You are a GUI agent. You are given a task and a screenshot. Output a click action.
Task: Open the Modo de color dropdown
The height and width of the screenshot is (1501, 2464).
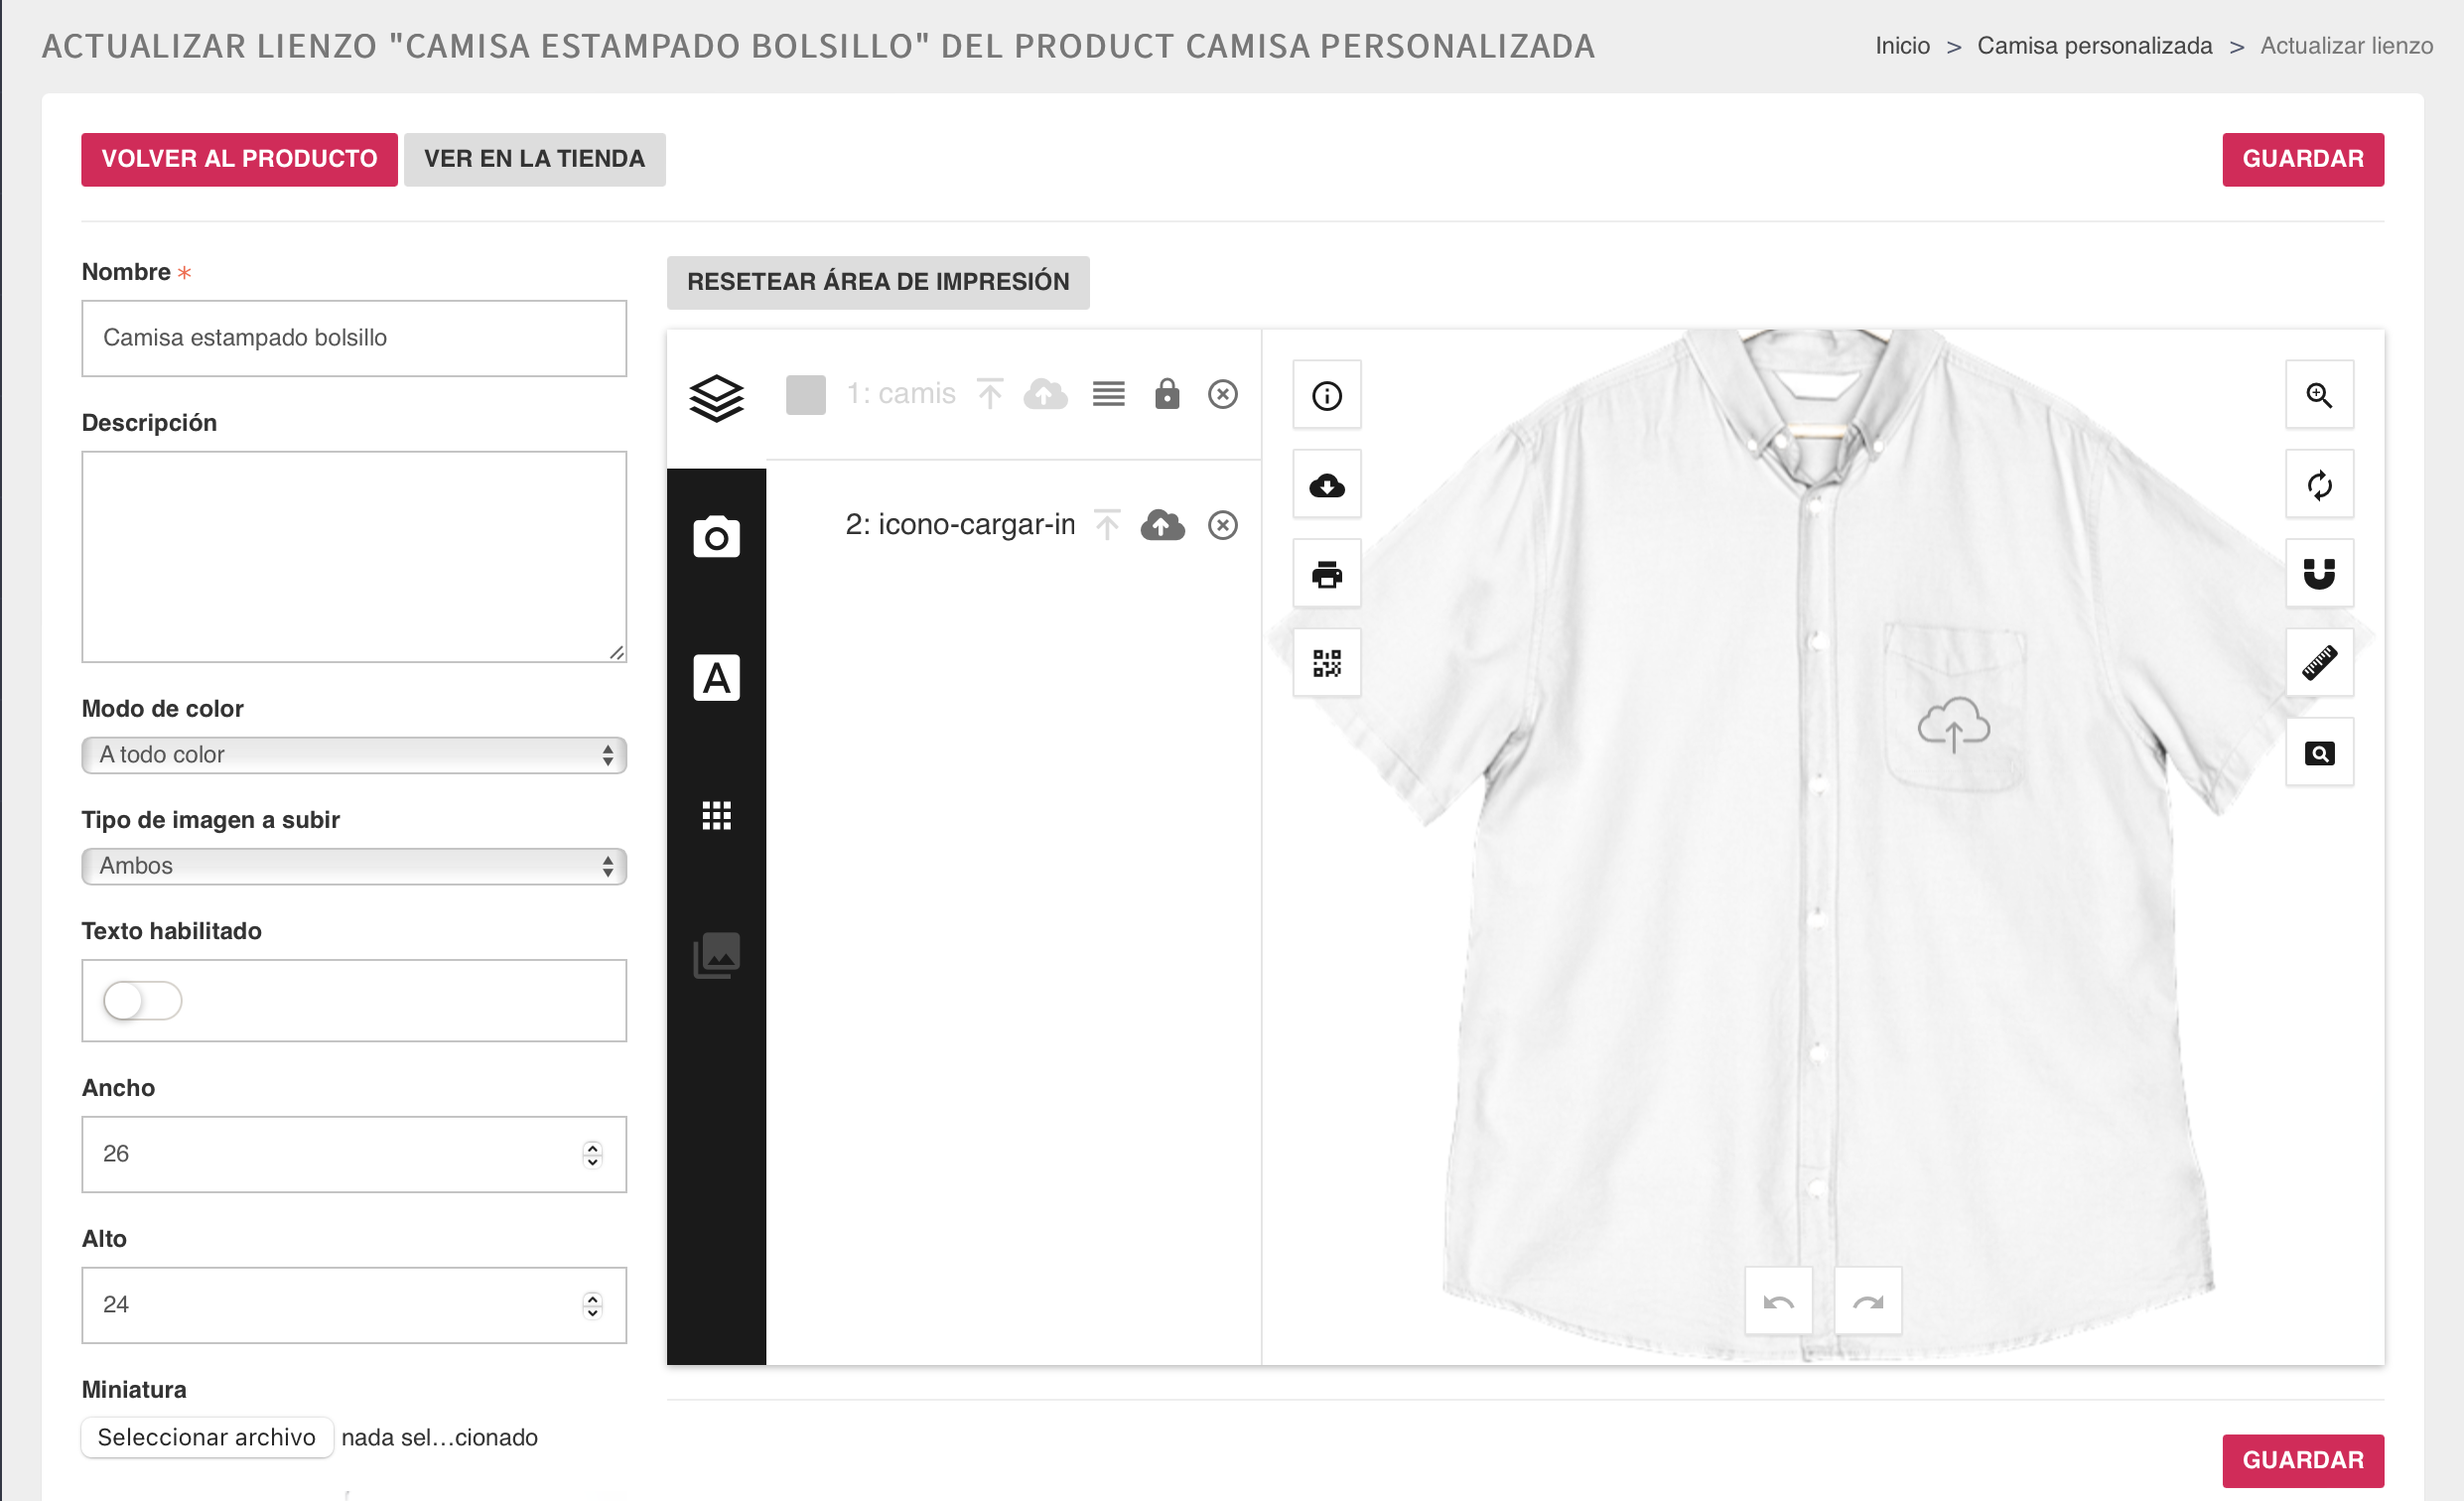pos(354,755)
